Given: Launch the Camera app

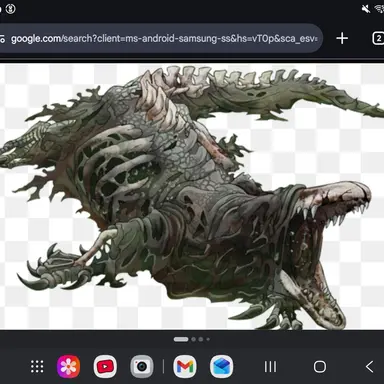Looking at the screenshot, I should [142, 367].
